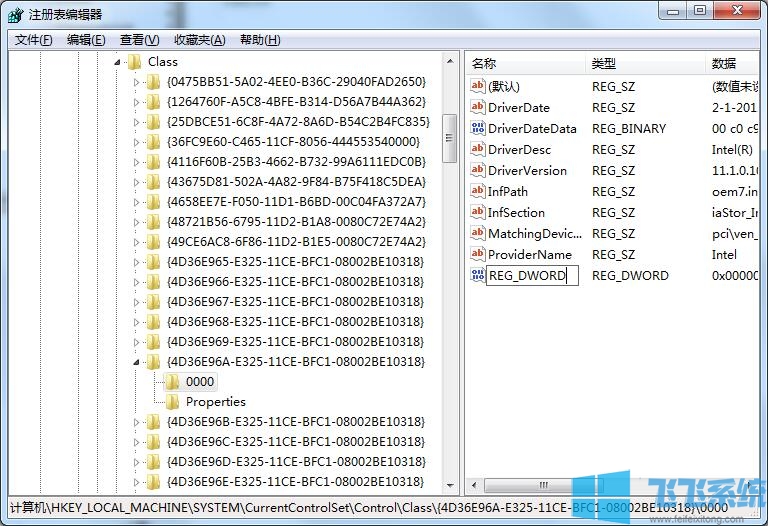Viewport: 768px width, 526px height.
Task: Open the 文件(F) menu
Action: [34, 40]
